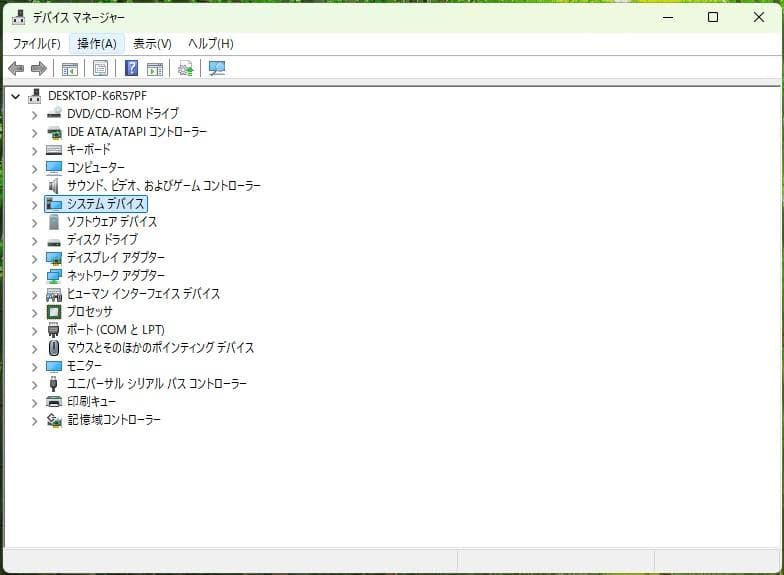
Task: Click the Forward arrow toolbar icon
Action: click(x=39, y=68)
